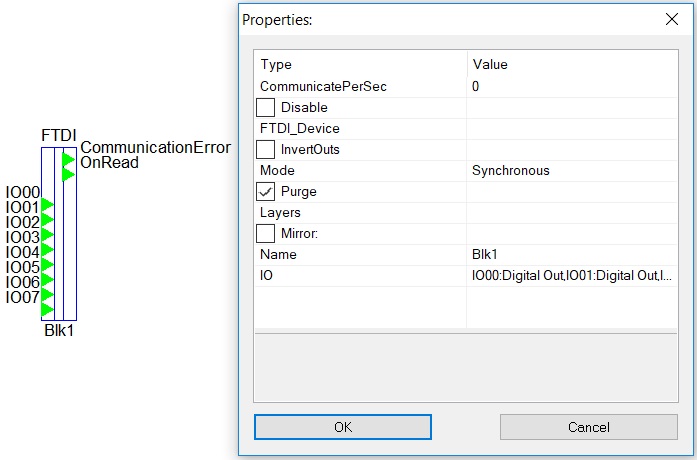Image resolution: width=697 pixels, height=460 pixels.
Task: Click the OnRead output pin arrow
Action: click(68, 174)
